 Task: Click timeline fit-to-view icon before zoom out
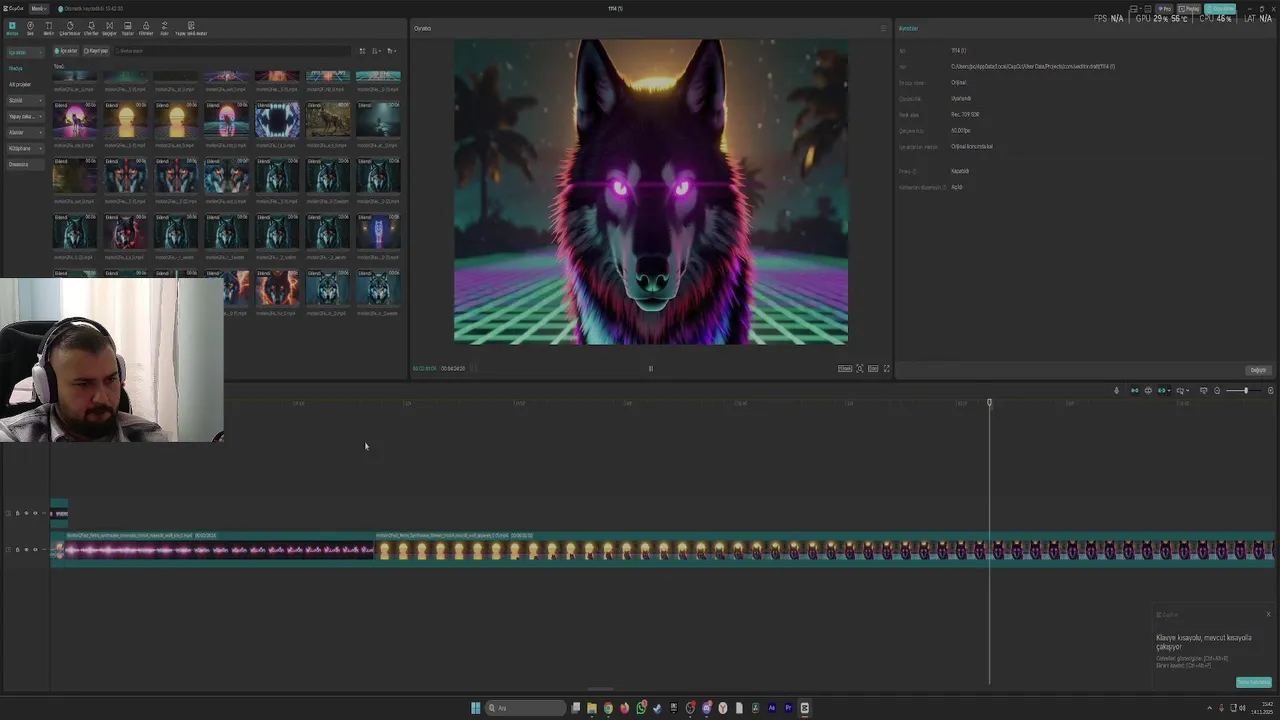[x=1203, y=390]
